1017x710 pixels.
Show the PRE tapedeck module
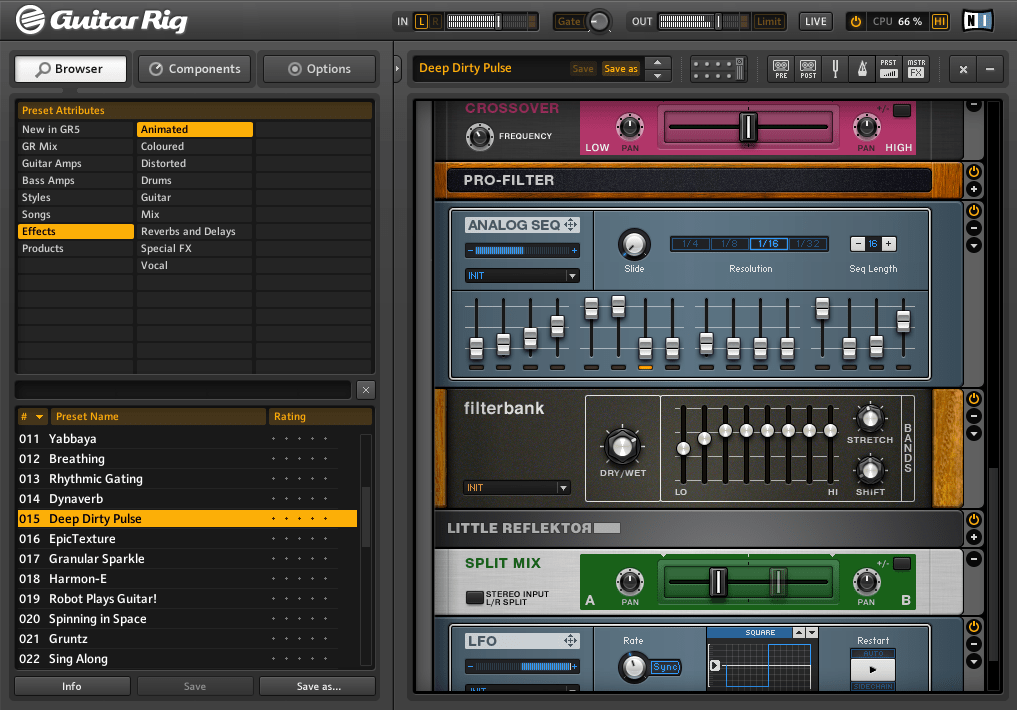[x=781, y=68]
